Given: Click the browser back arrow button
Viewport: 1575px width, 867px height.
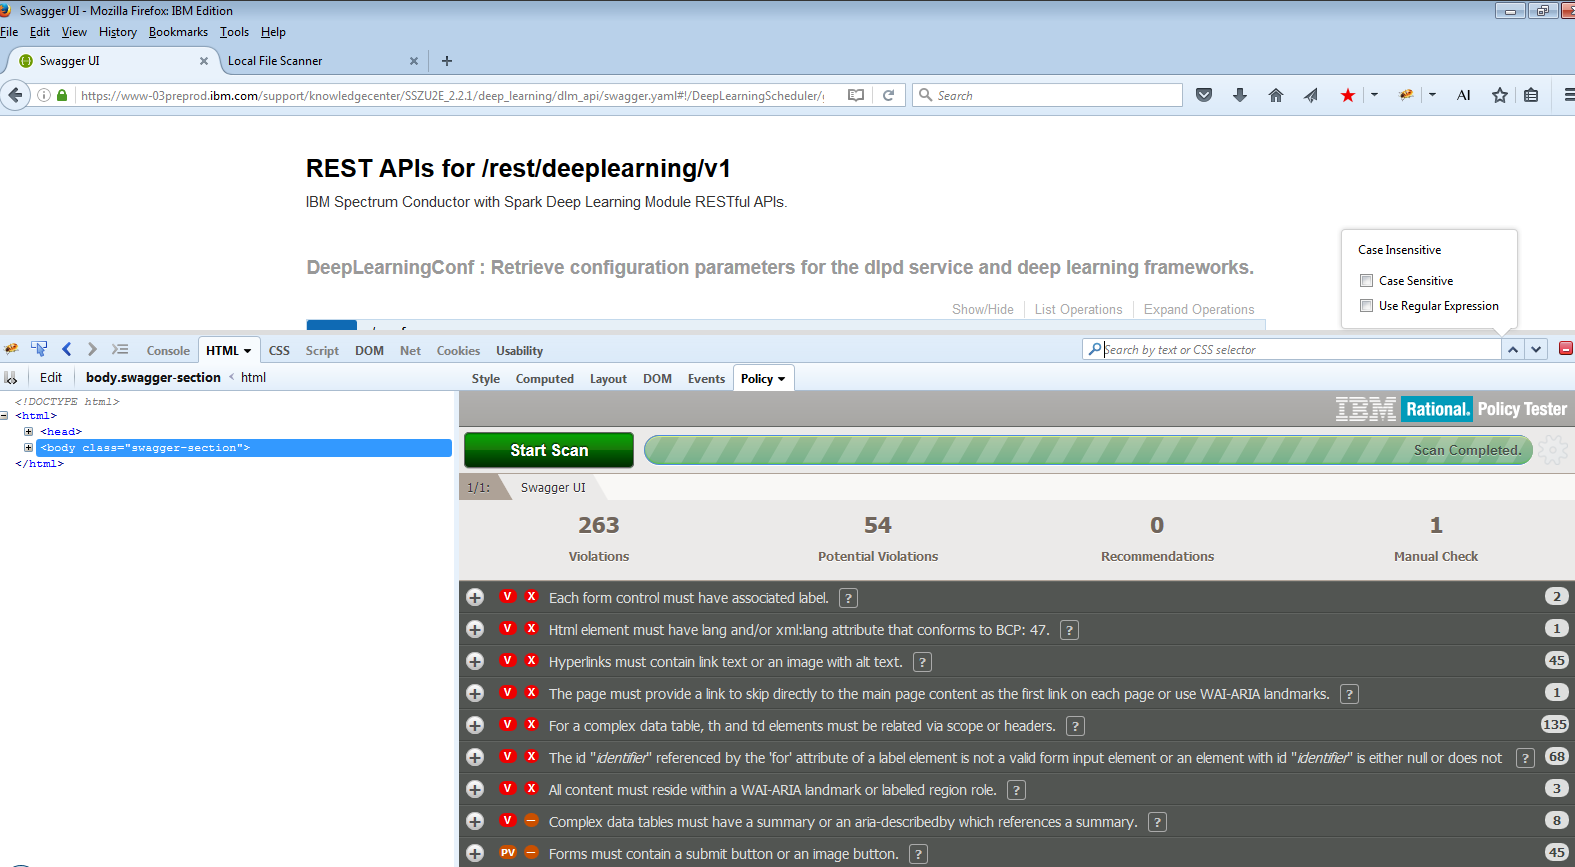Looking at the screenshot, I should point(15,95).
